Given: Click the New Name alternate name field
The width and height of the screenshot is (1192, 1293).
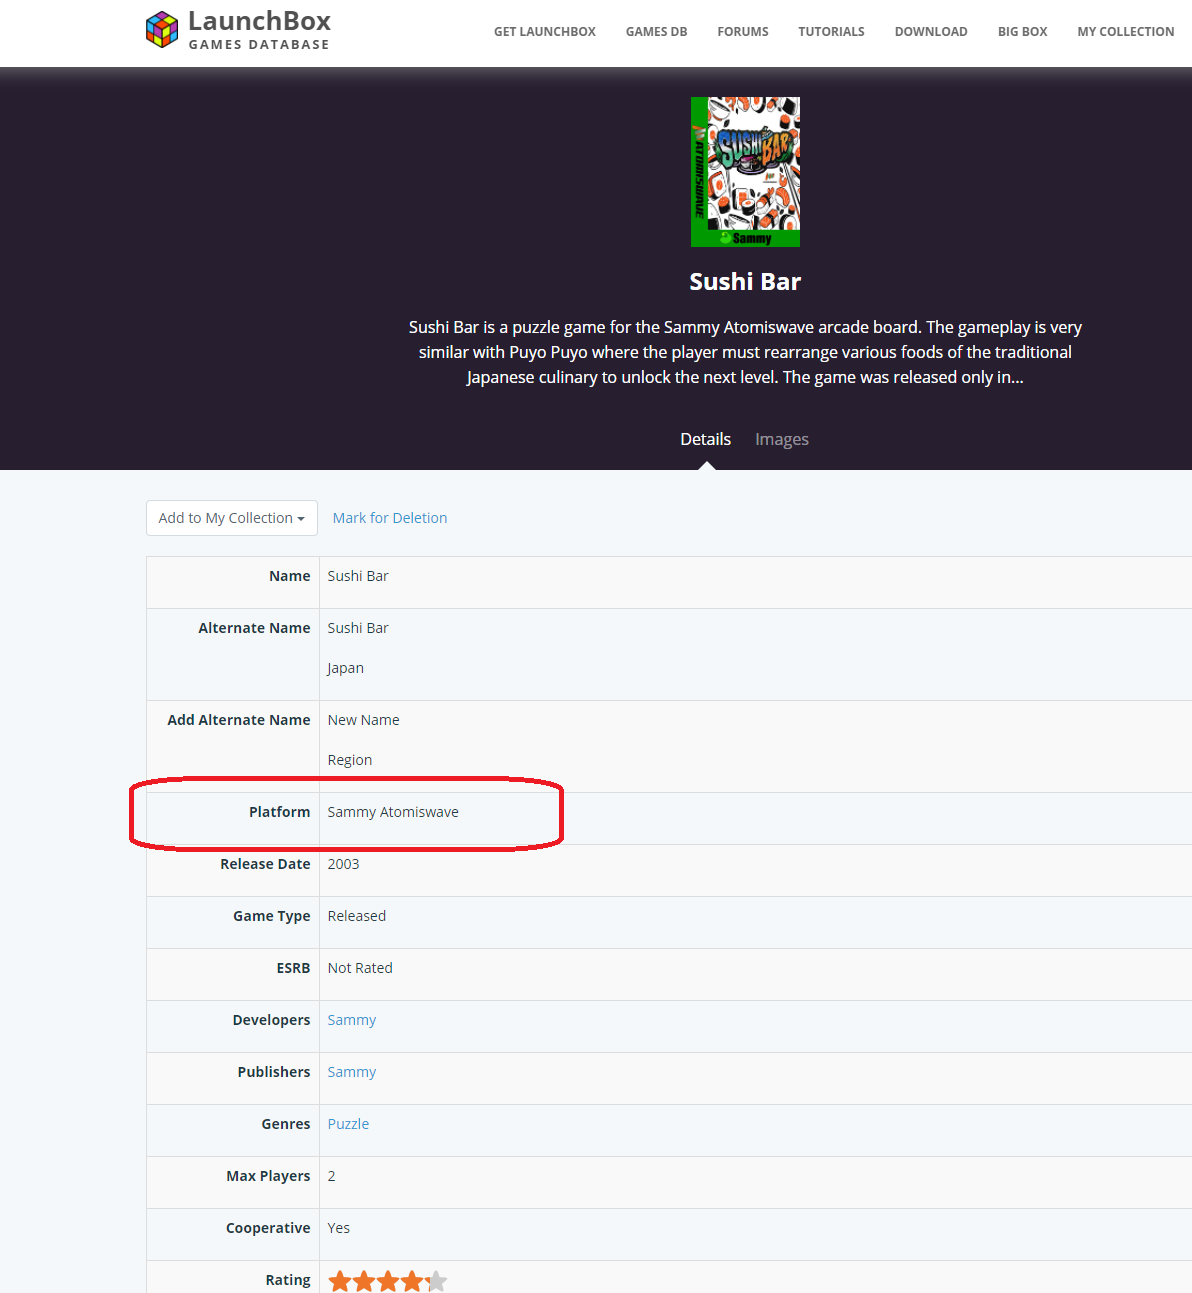Looking at the screenshot, I should [x=364, y=720].
